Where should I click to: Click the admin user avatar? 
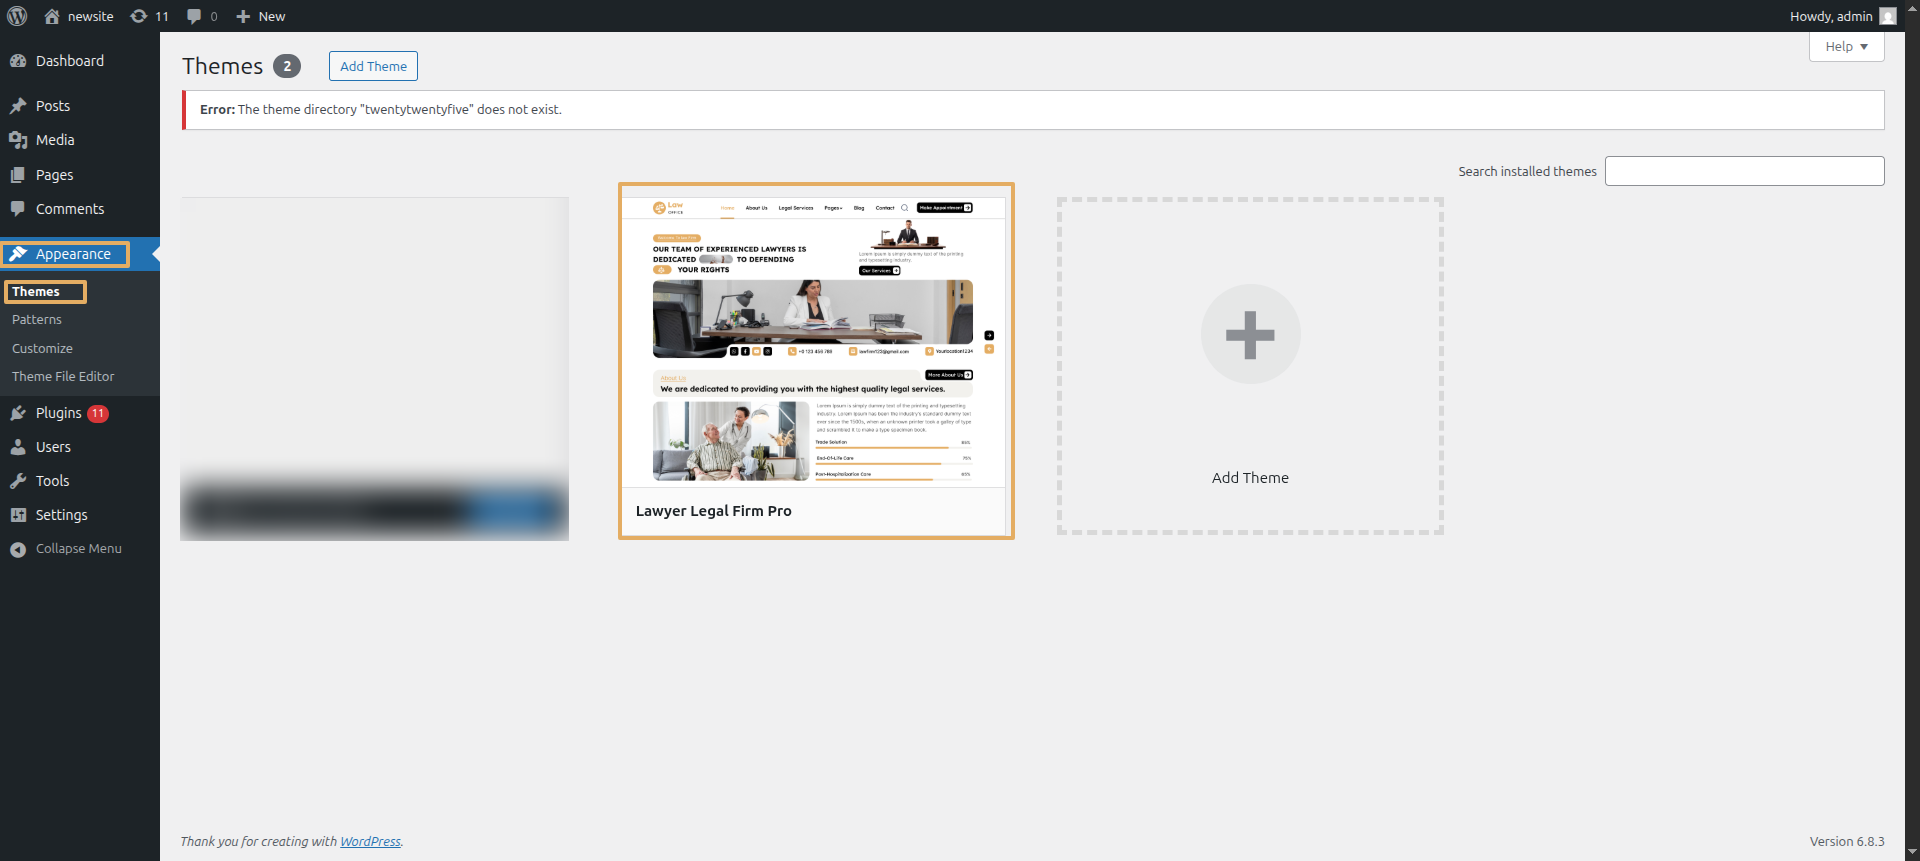tap(1887, 16)
